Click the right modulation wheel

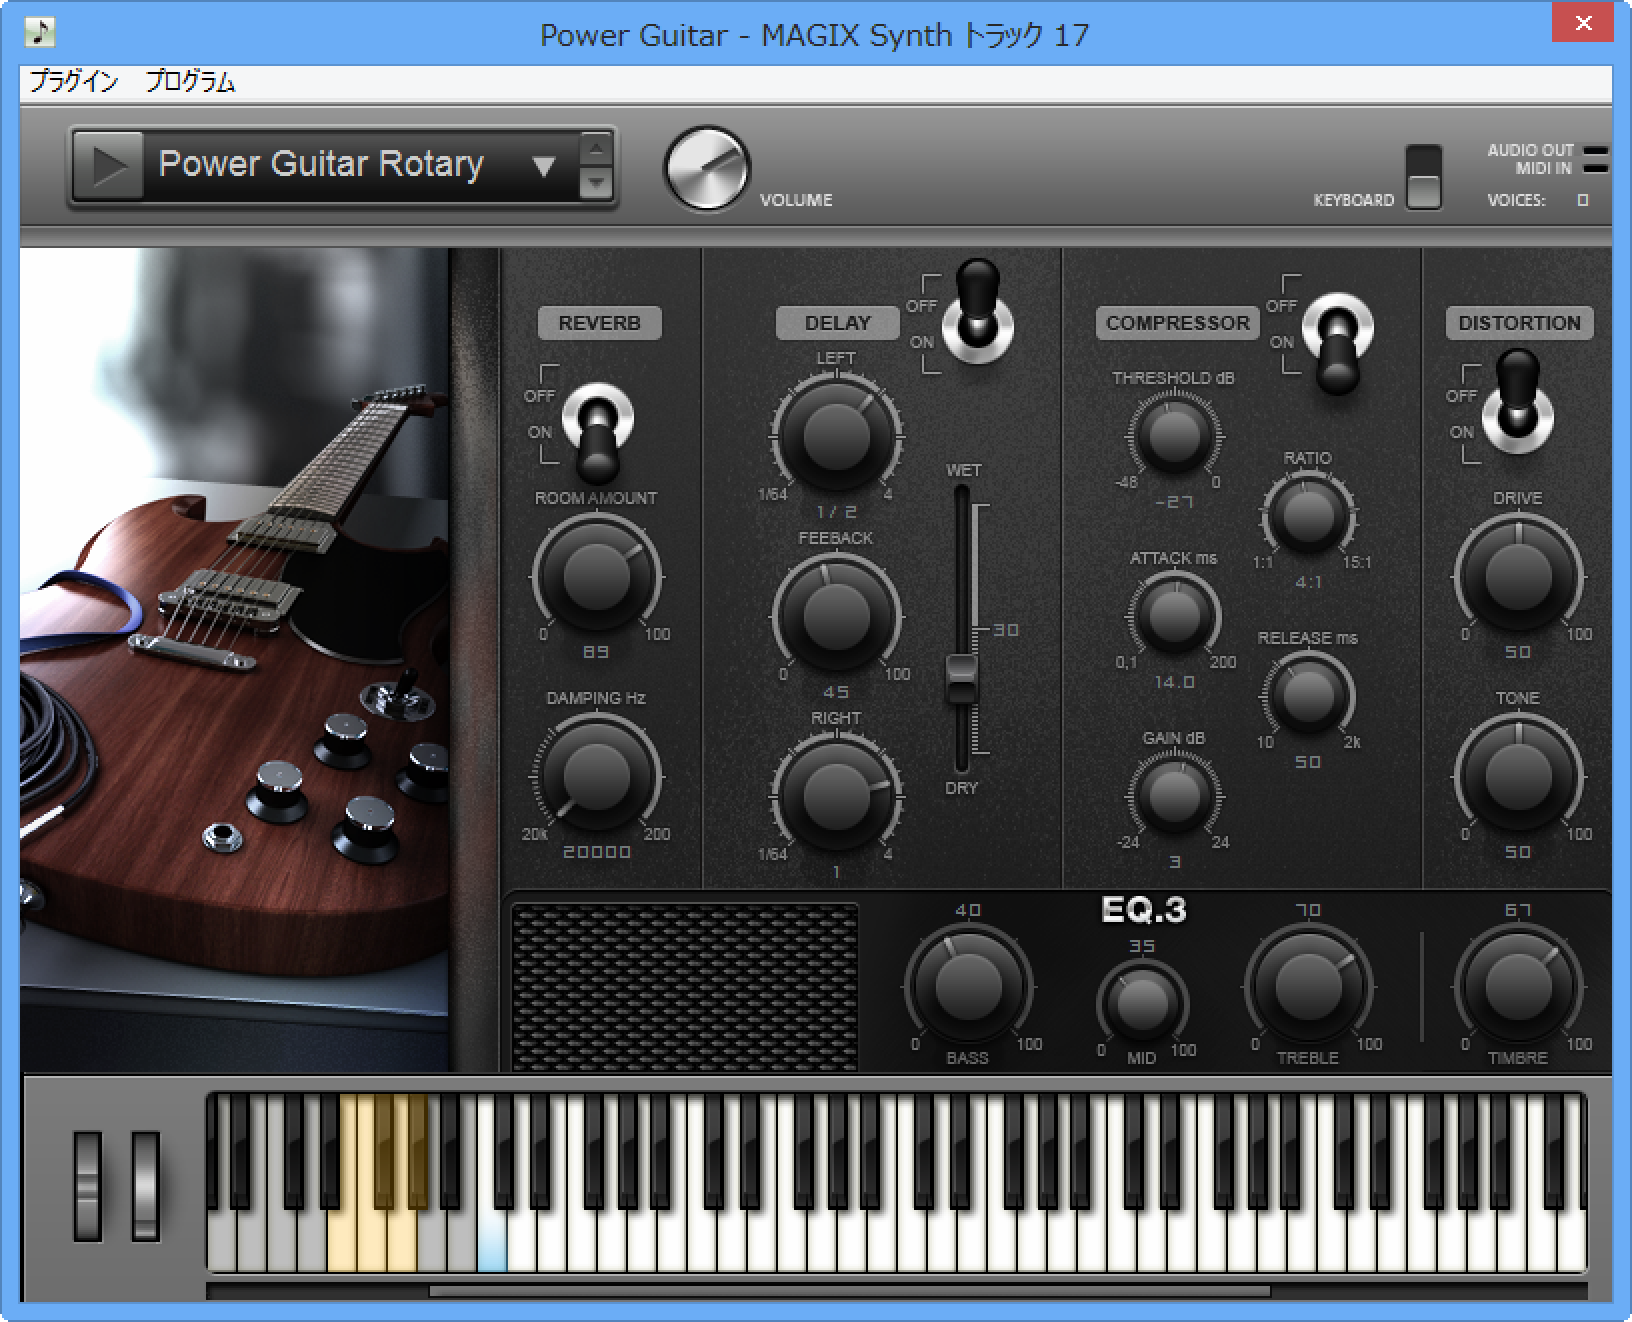(146, 1187)
